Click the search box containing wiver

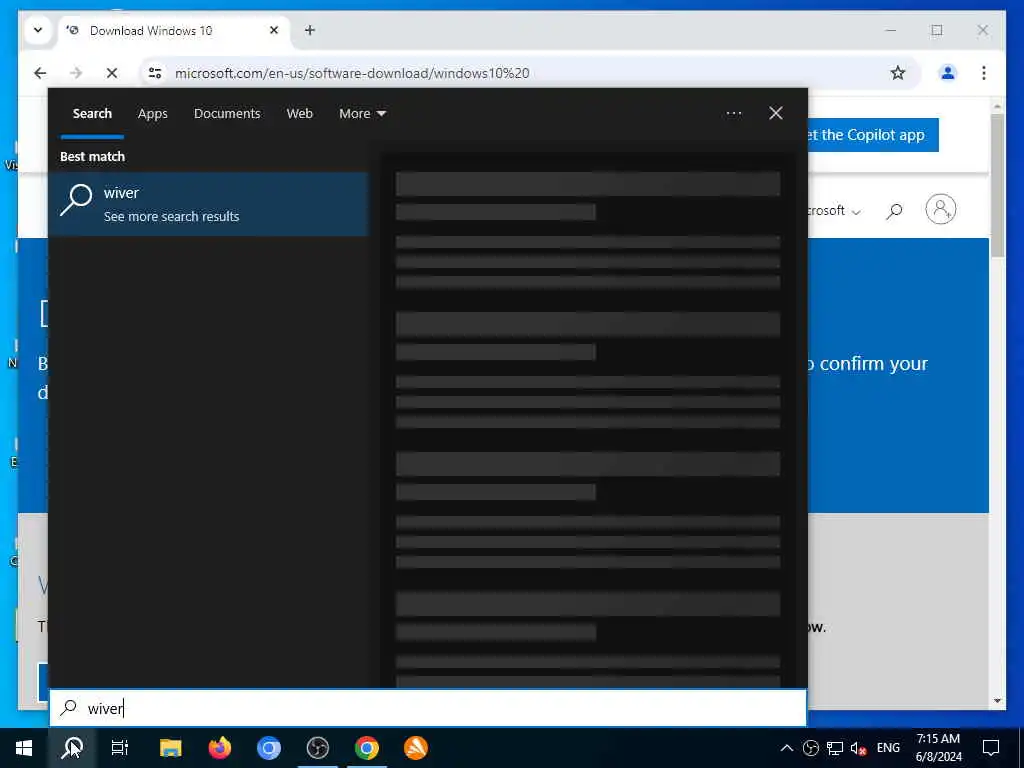pyautogui.click(x=428, y=708)
